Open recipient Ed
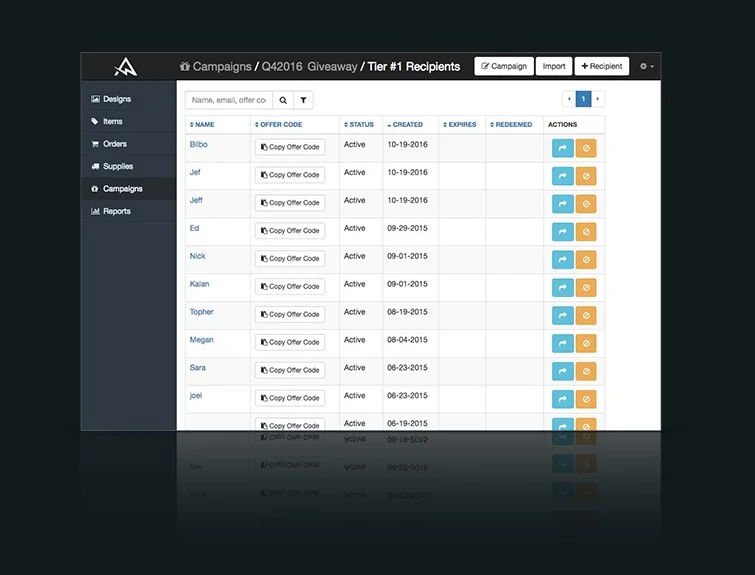The image size is (755, 575). (194, 228)
